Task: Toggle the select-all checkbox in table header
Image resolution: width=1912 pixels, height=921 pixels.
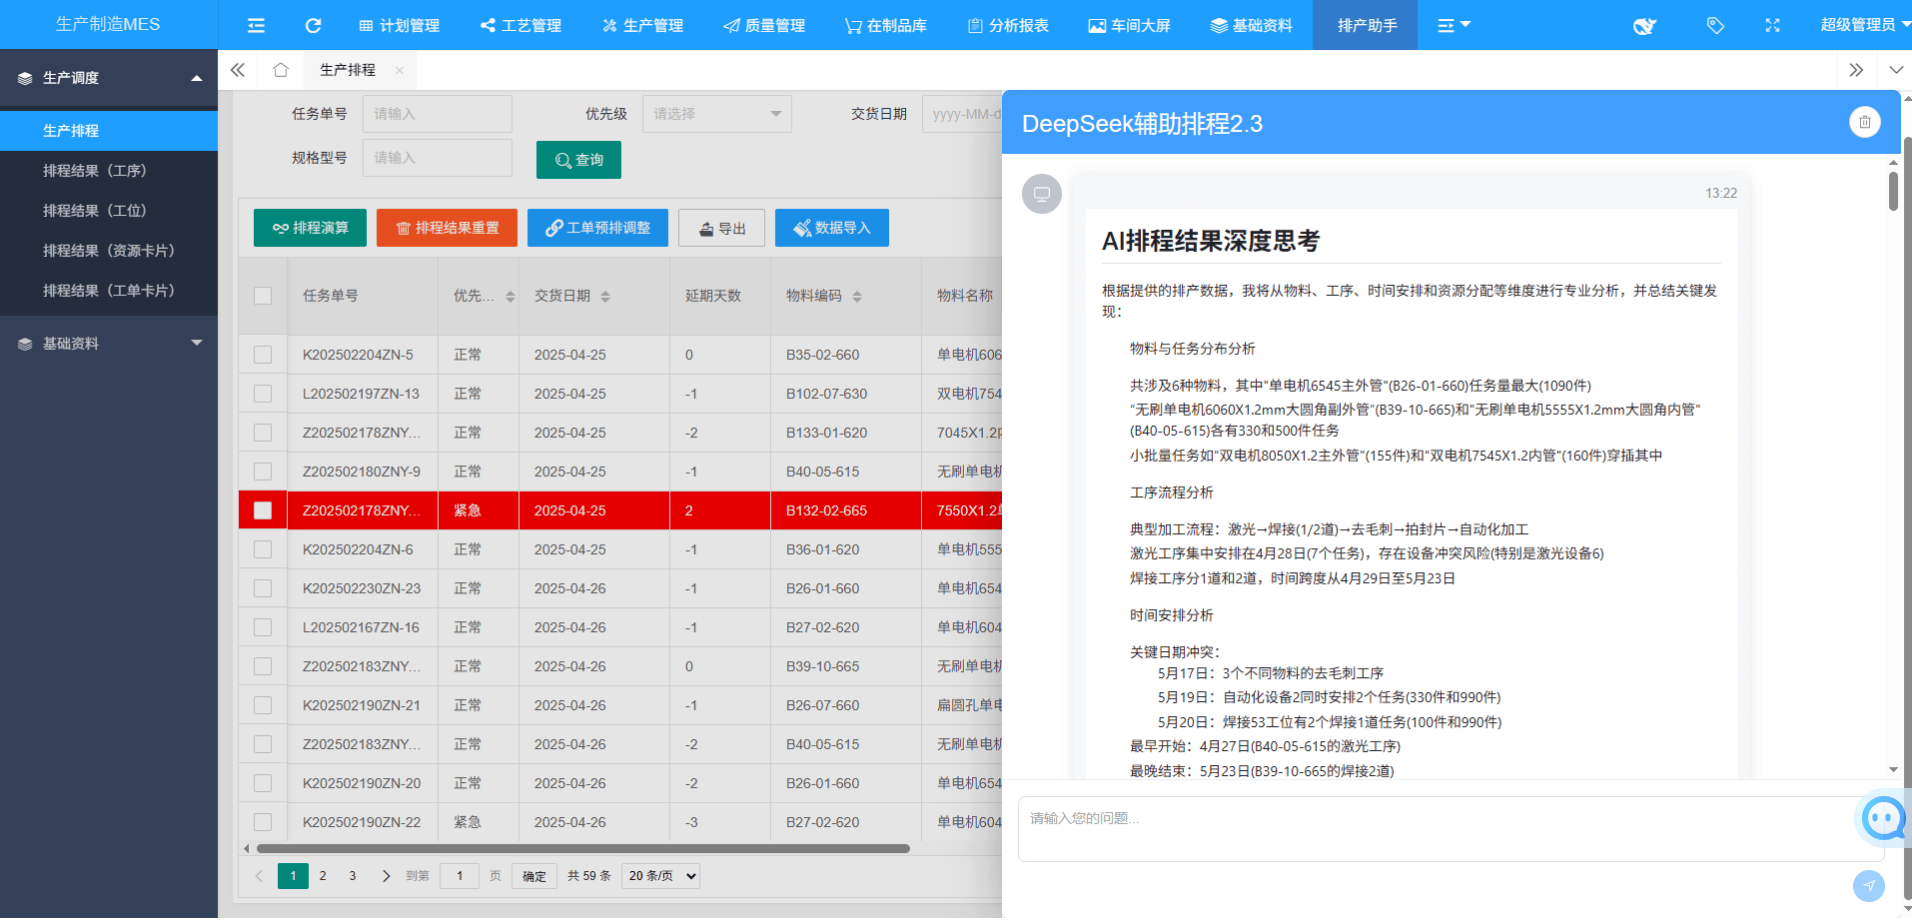Action: [x=263, y=296]
